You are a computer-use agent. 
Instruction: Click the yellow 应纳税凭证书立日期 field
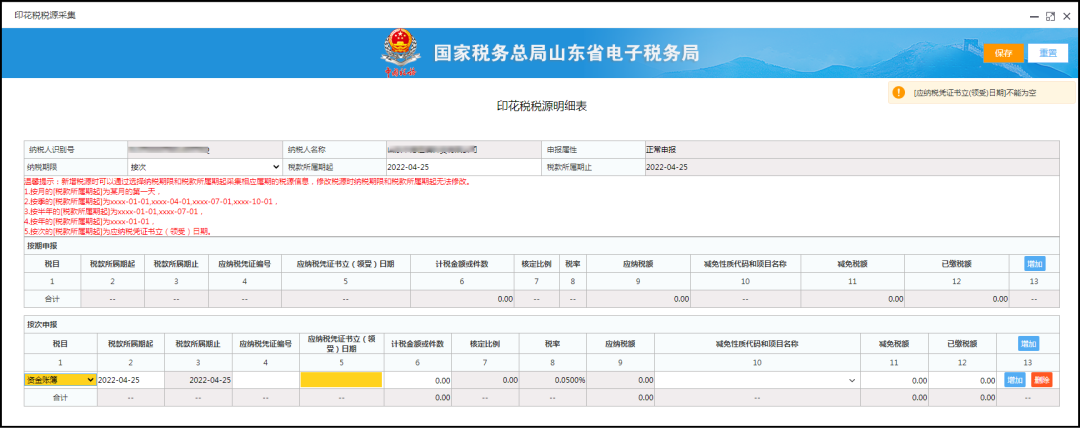(341, 379)
